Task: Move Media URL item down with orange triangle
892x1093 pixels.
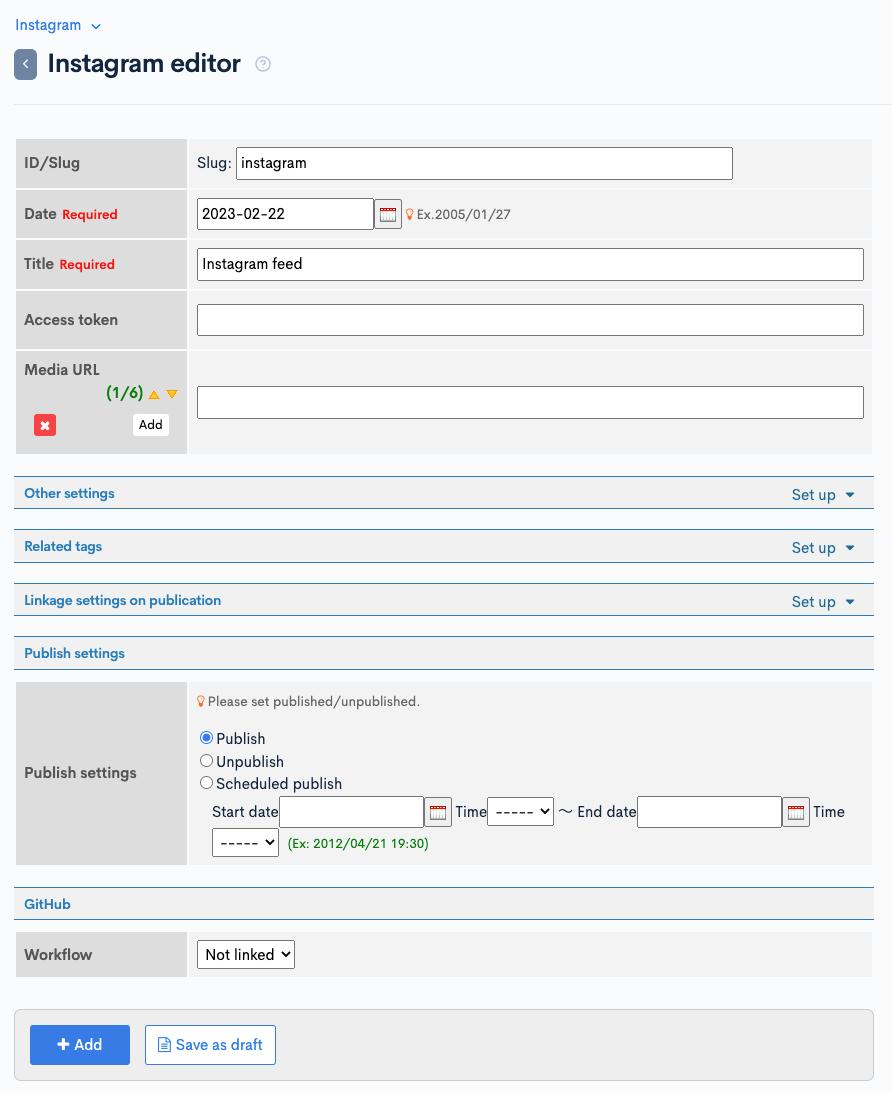Action: pos(171,394)
